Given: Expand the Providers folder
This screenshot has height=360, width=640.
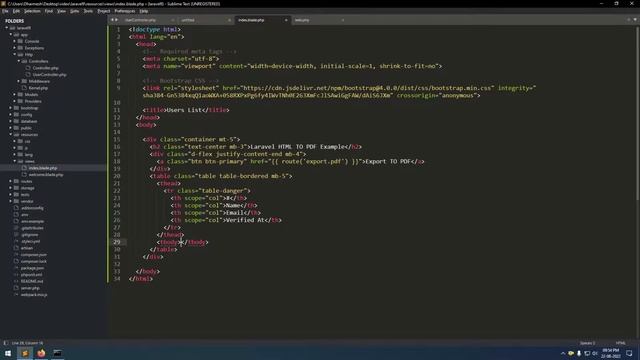Looking at the screenshot, I should point(15,101).
